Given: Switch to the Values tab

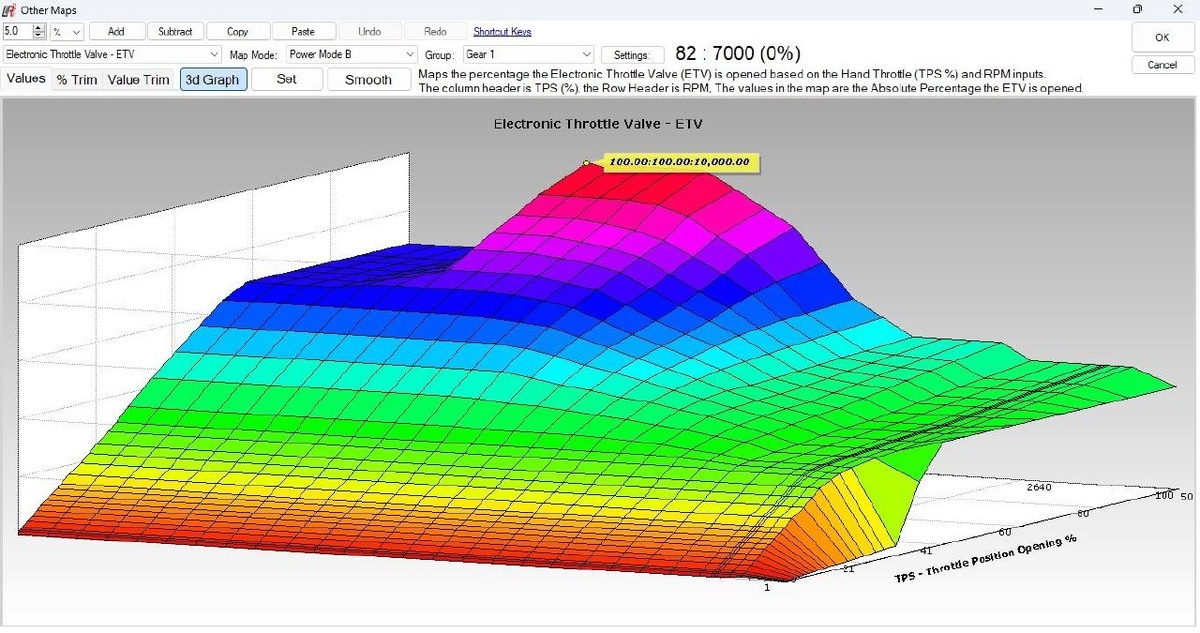Looking at the screenshot, I should tap(26, 78).
